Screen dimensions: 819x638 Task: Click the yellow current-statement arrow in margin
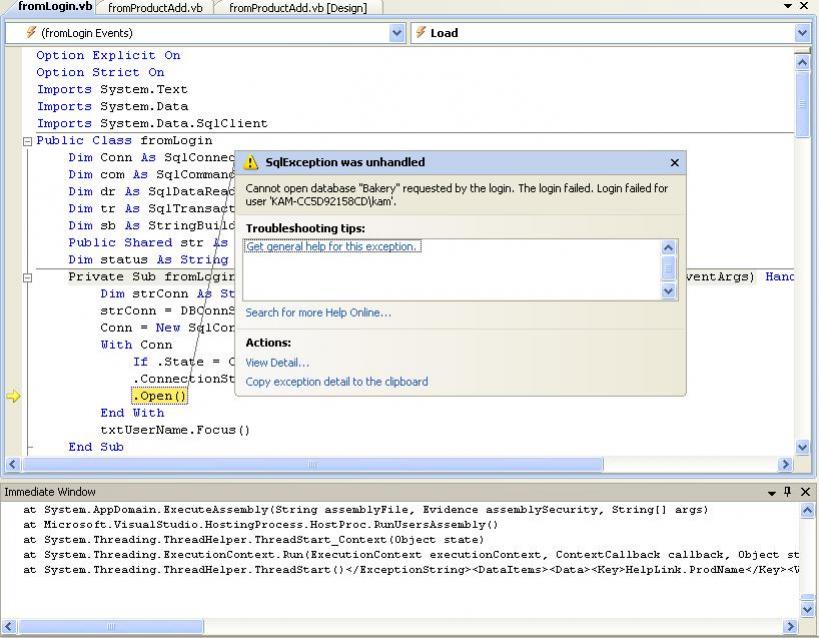[13, 396]
